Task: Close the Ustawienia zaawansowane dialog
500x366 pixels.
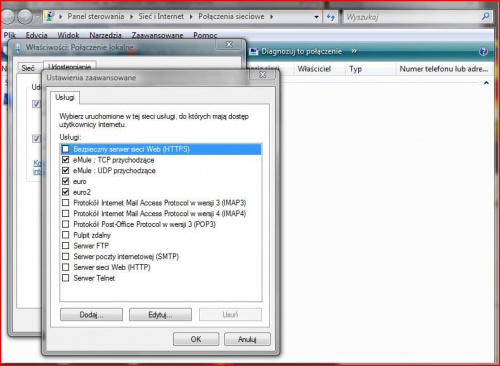Action: tap(263, 75)
